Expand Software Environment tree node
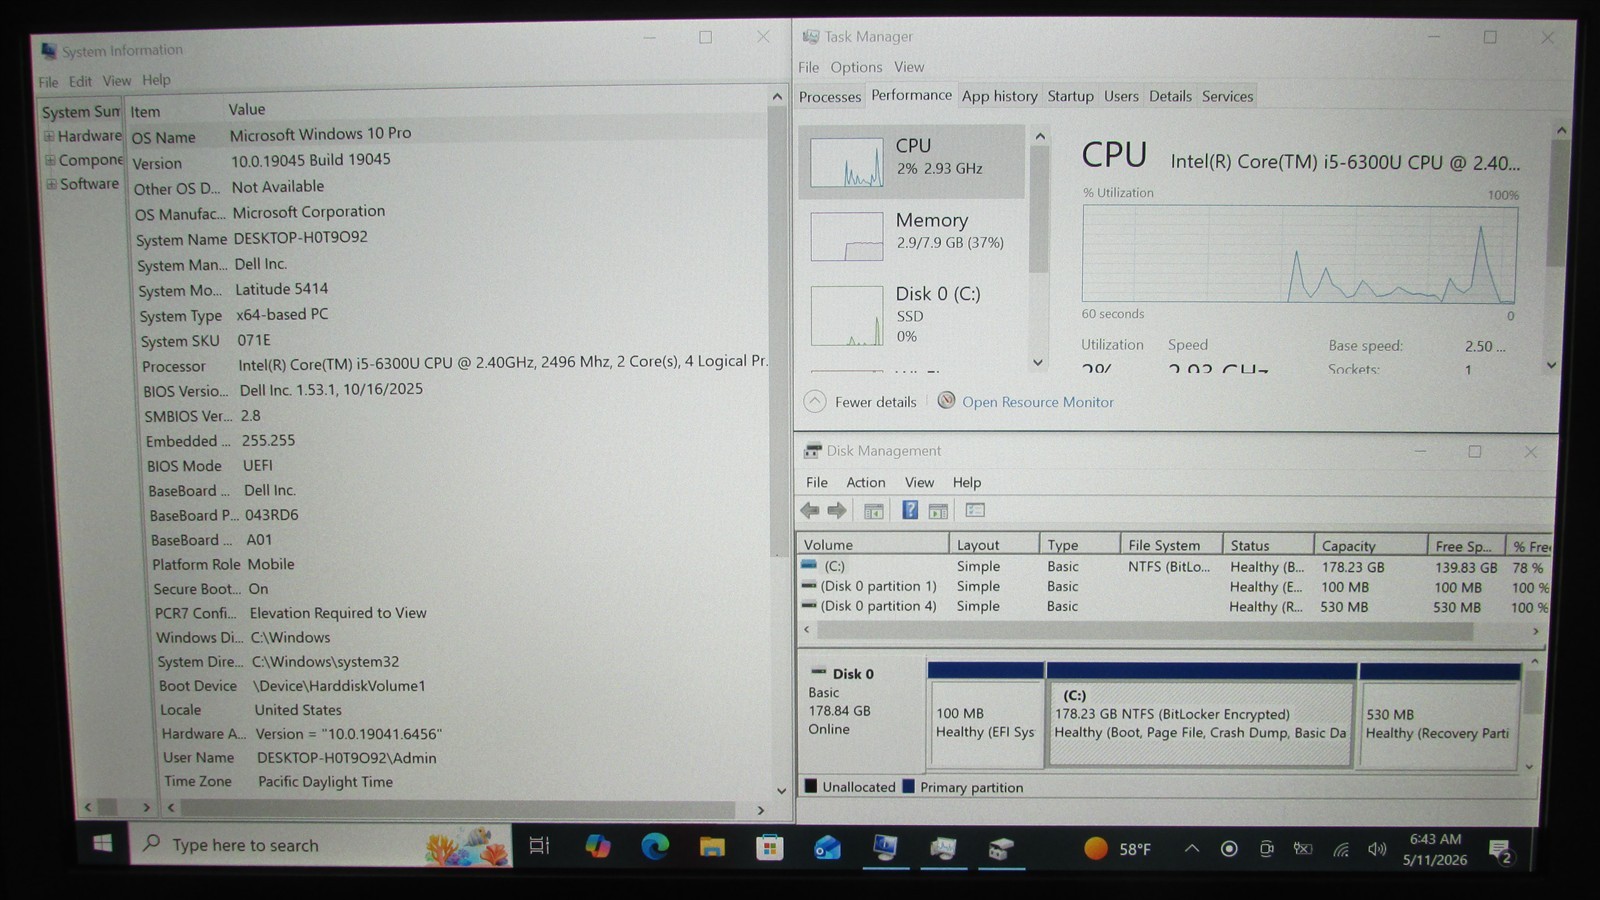 pyautogui.click(x=51, y=184)
